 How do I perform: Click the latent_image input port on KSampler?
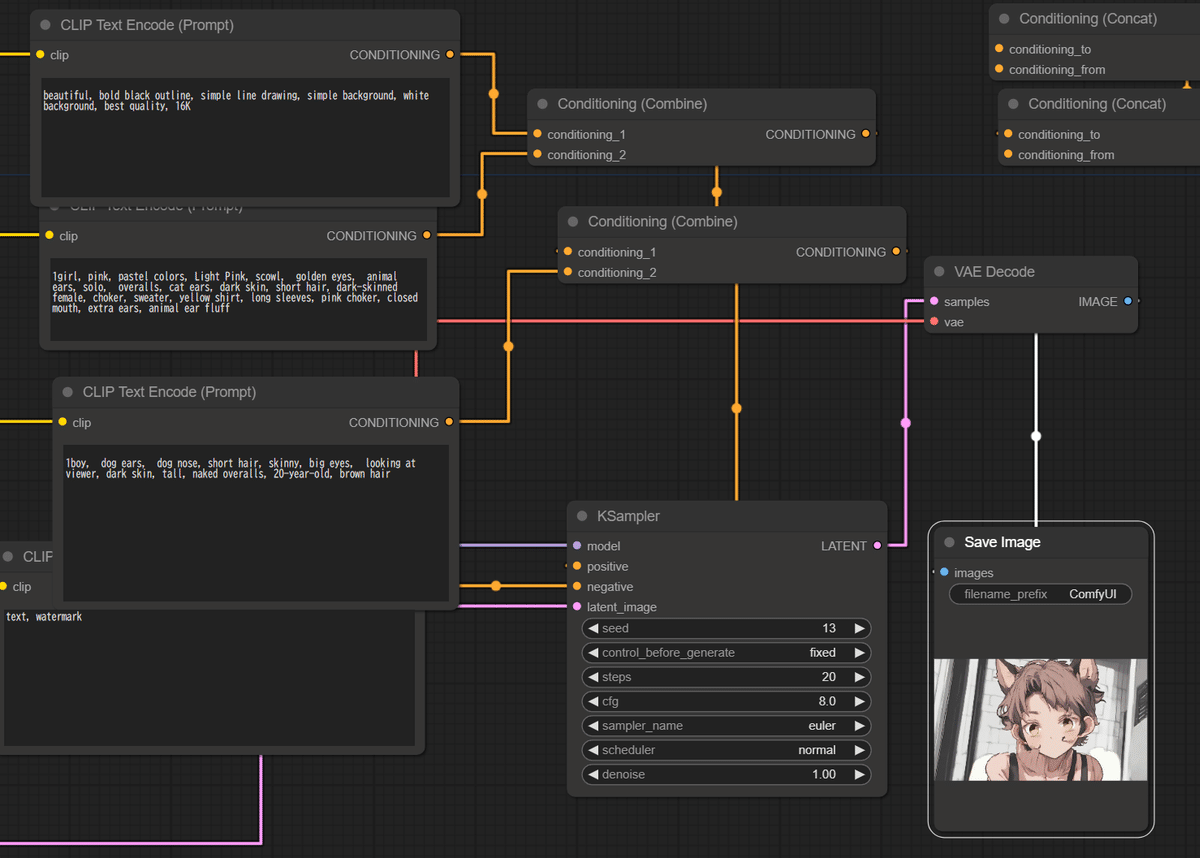coord(577,607)
